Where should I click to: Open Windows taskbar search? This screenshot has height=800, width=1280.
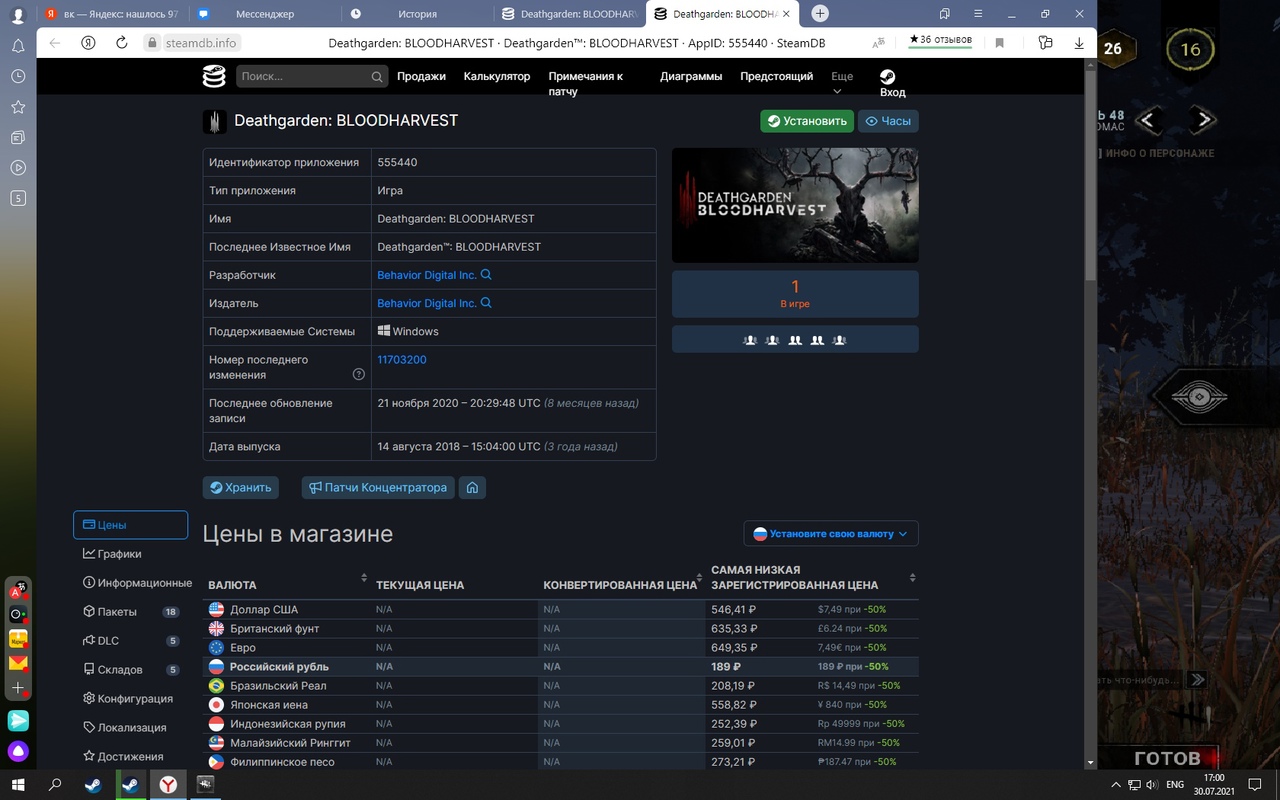[55, 785]
